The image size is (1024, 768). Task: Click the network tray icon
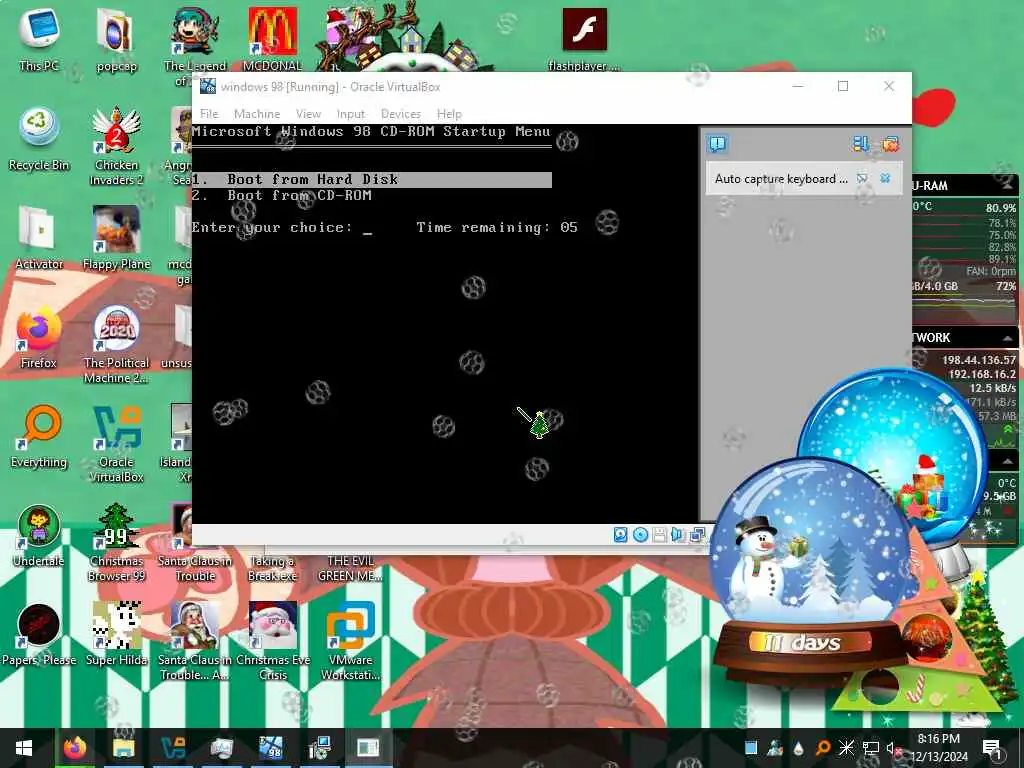click(x=871, y=748)
